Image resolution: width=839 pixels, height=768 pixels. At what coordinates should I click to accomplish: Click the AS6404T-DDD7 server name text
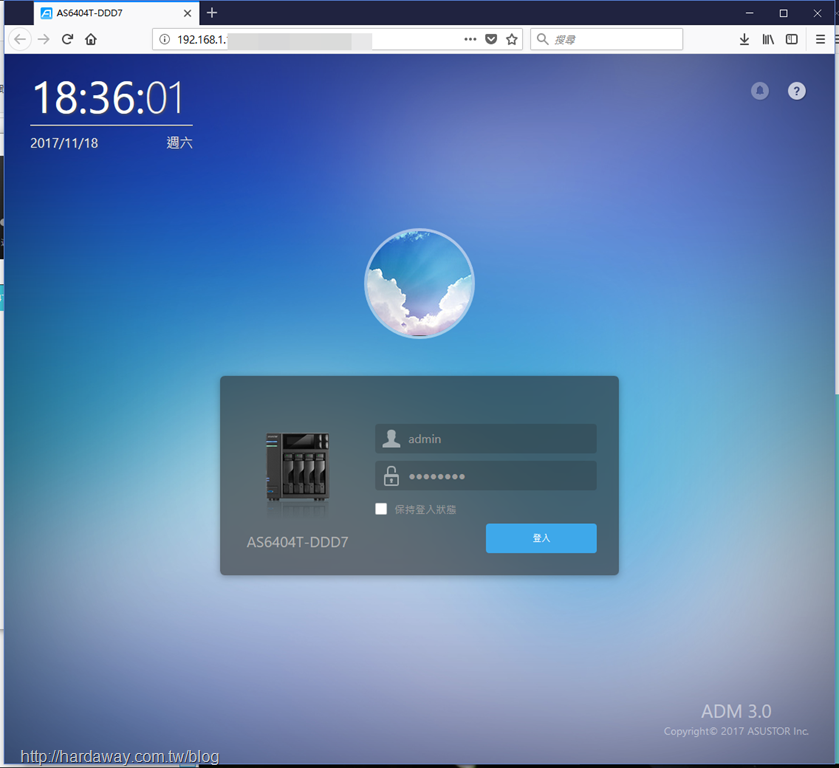(x=298, y=542)
